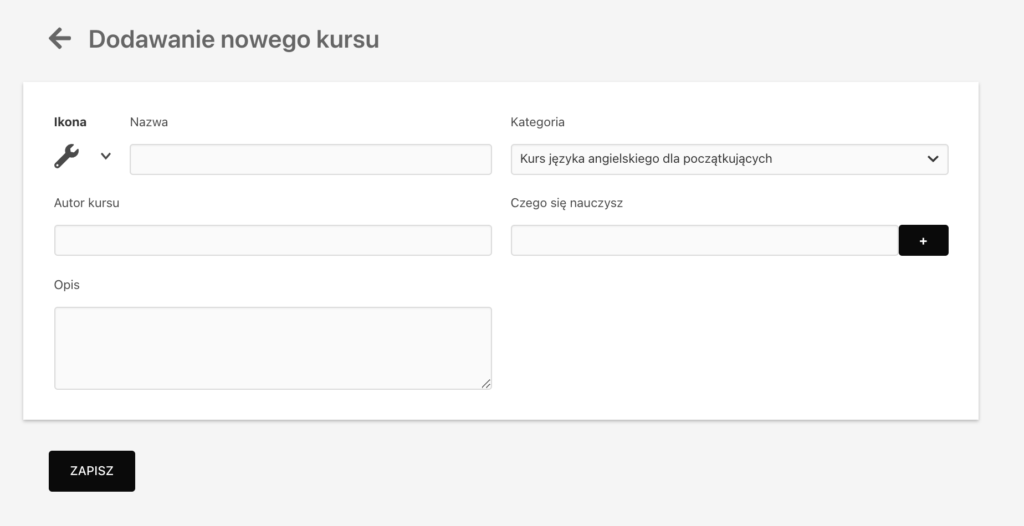Click the Opis textarea resize handle
Screen dimensions: 1024x526
pos(486,384)
